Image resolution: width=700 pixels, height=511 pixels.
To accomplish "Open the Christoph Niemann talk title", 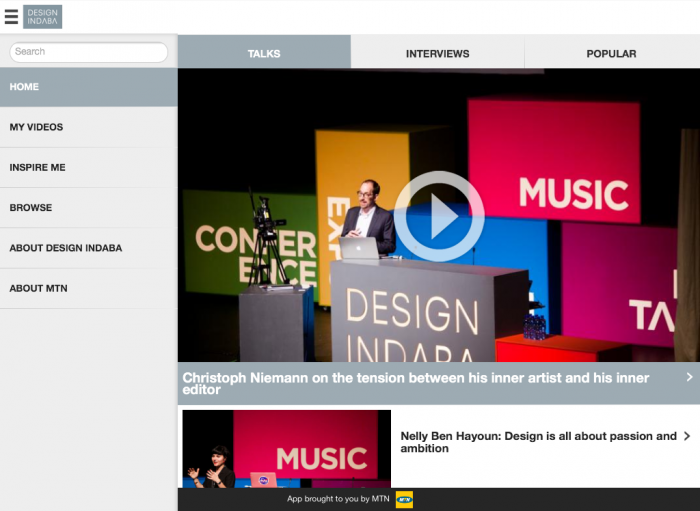I will tap(416, 383).
